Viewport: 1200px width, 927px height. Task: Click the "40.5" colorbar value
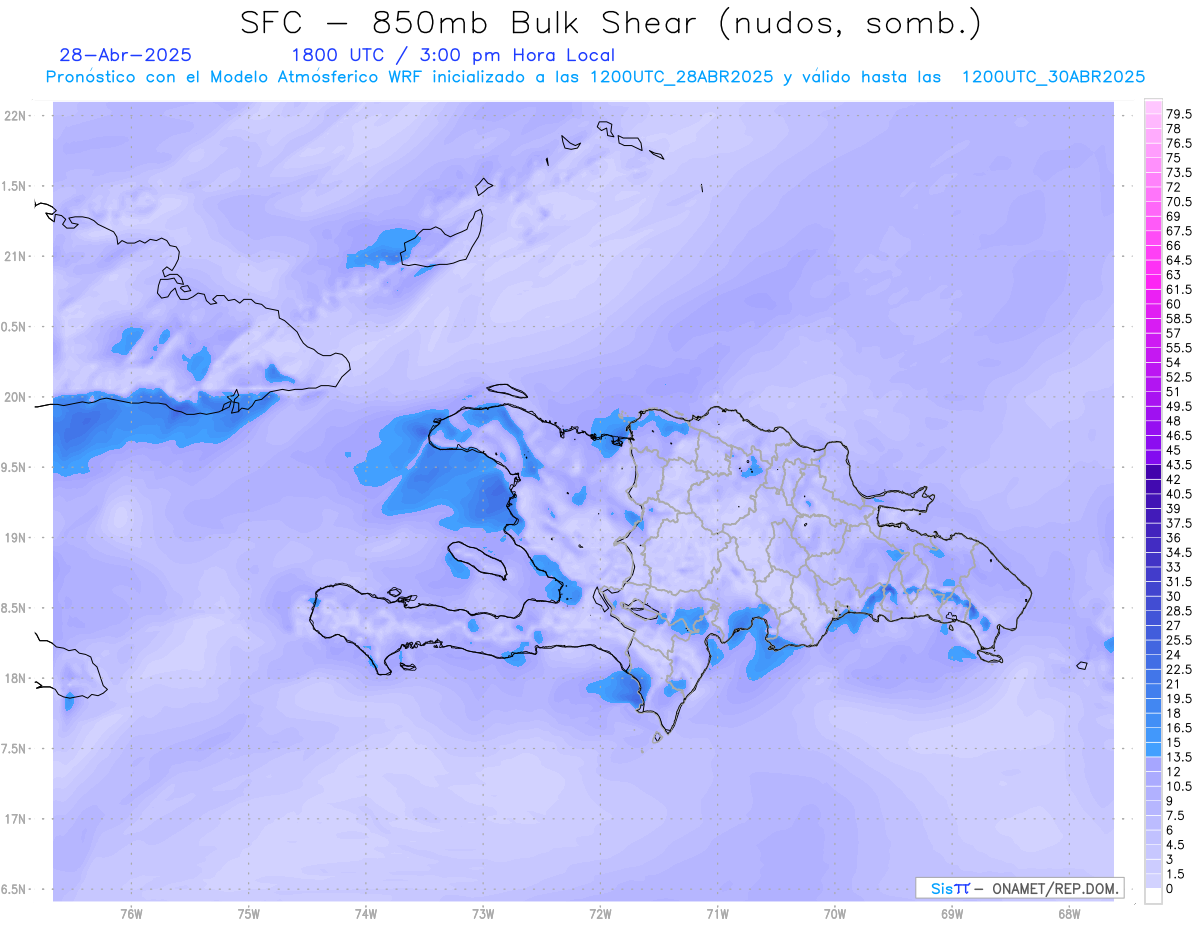(x=1179, y=494)
